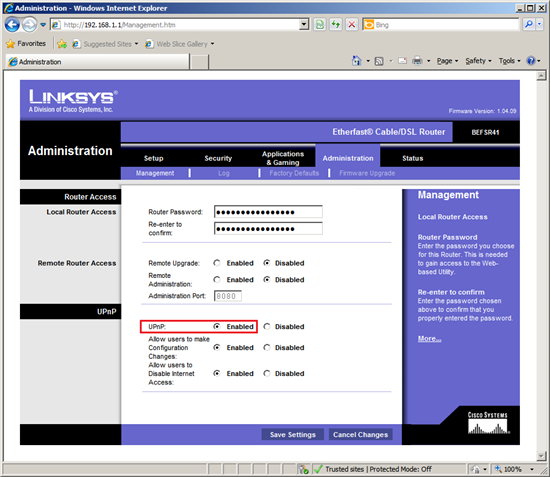The image size is (550, 477).
Task: Click the search magnifier icon
Action: [x=528, y=25]
